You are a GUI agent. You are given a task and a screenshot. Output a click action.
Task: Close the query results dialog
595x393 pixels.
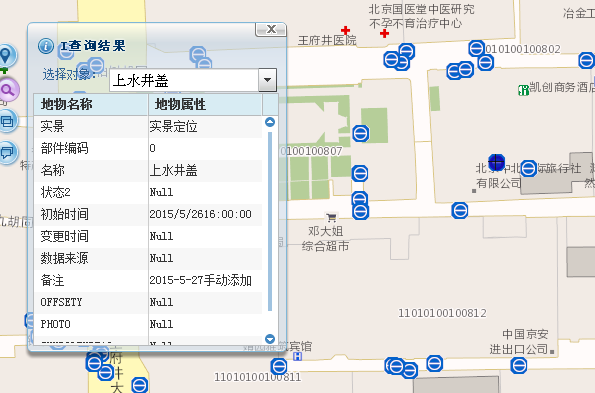pos(271,29)
